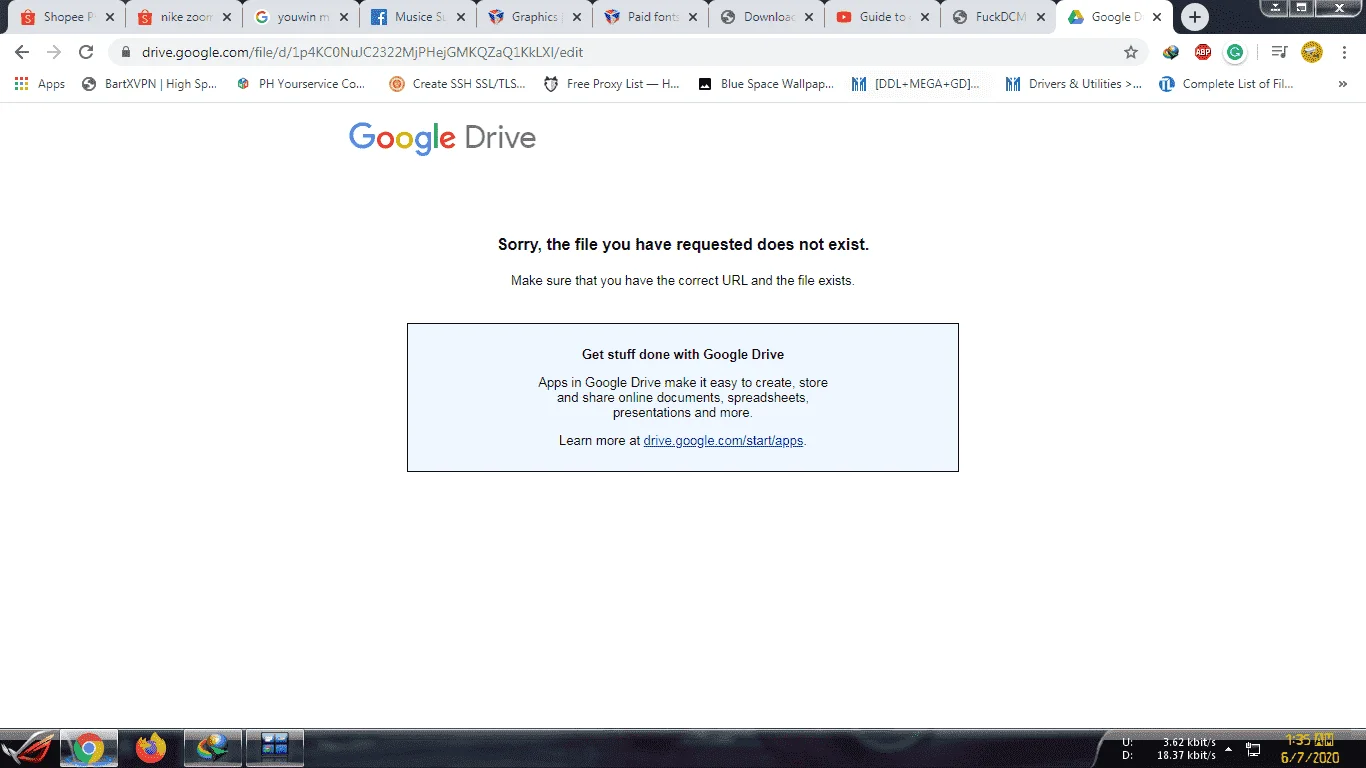Open the Apps grid shortcut in bookmarks bar

pos(40,84)
